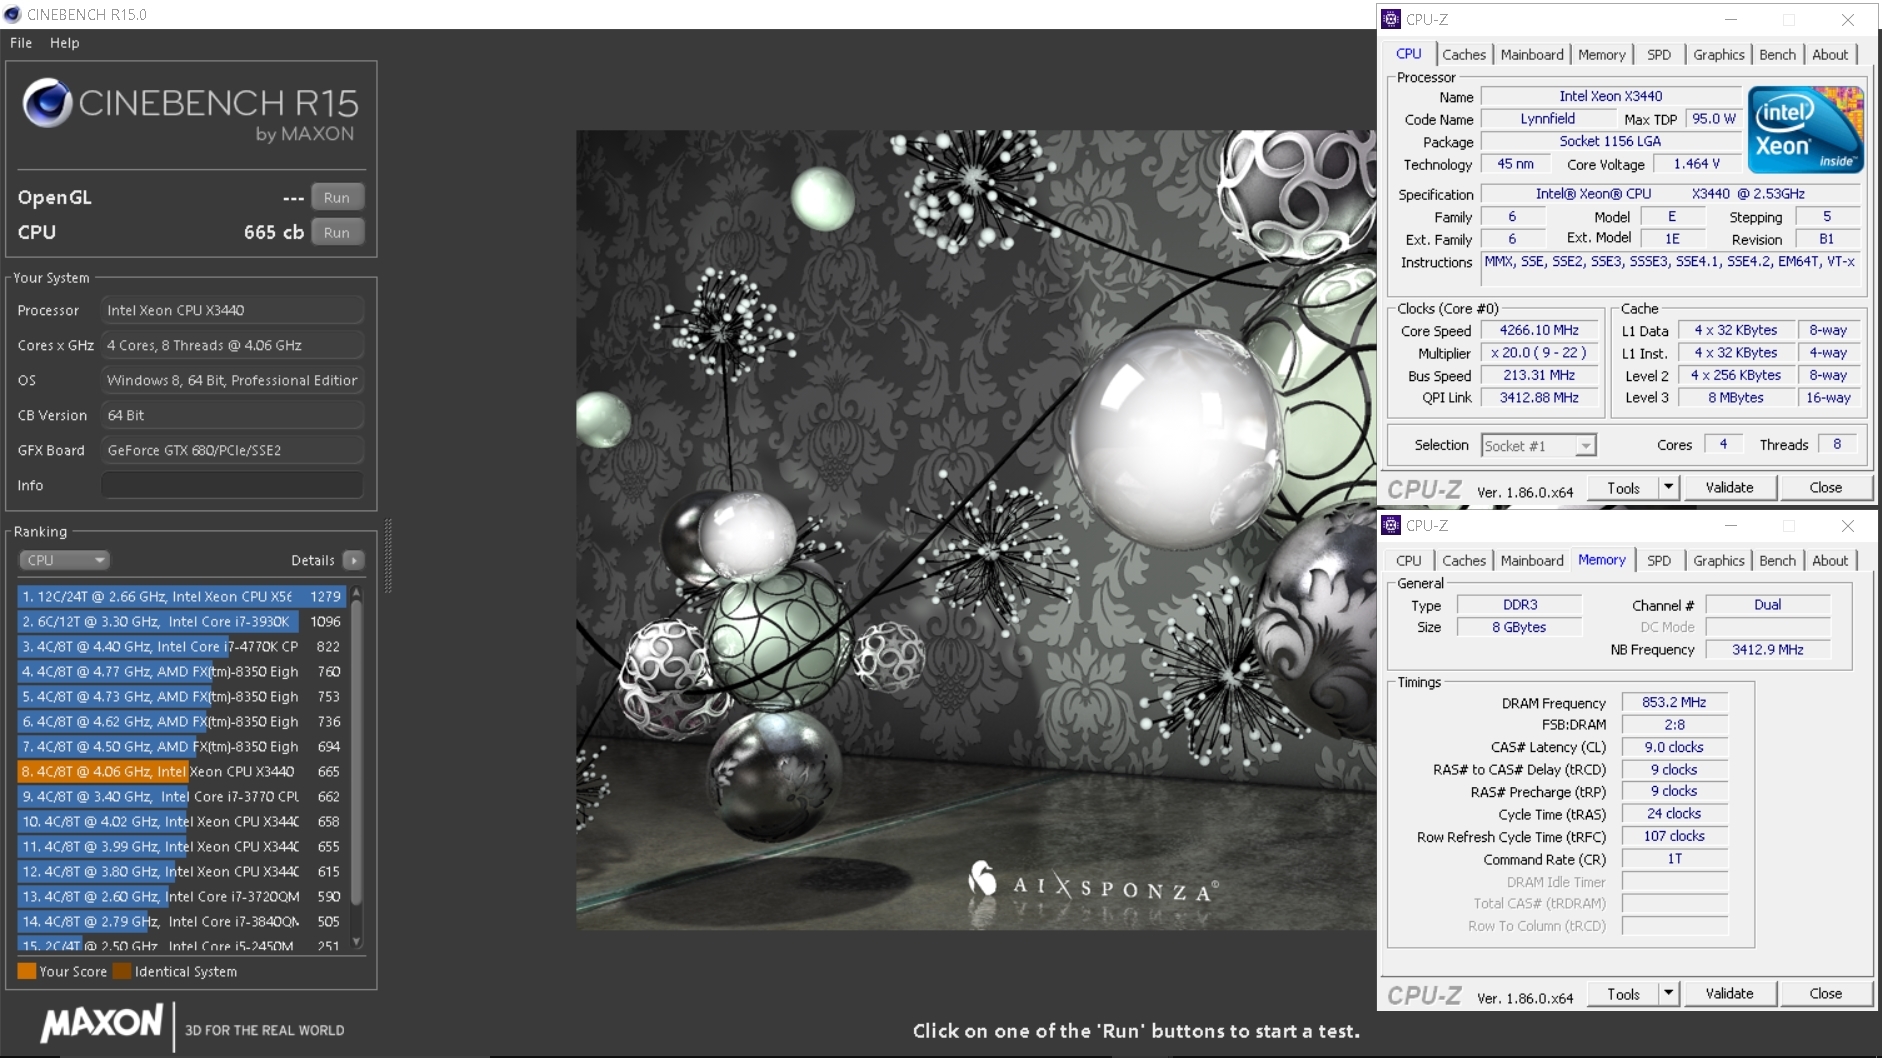
Task: Click the Details arrow icon in Ranking
Action: click(353, 560)
